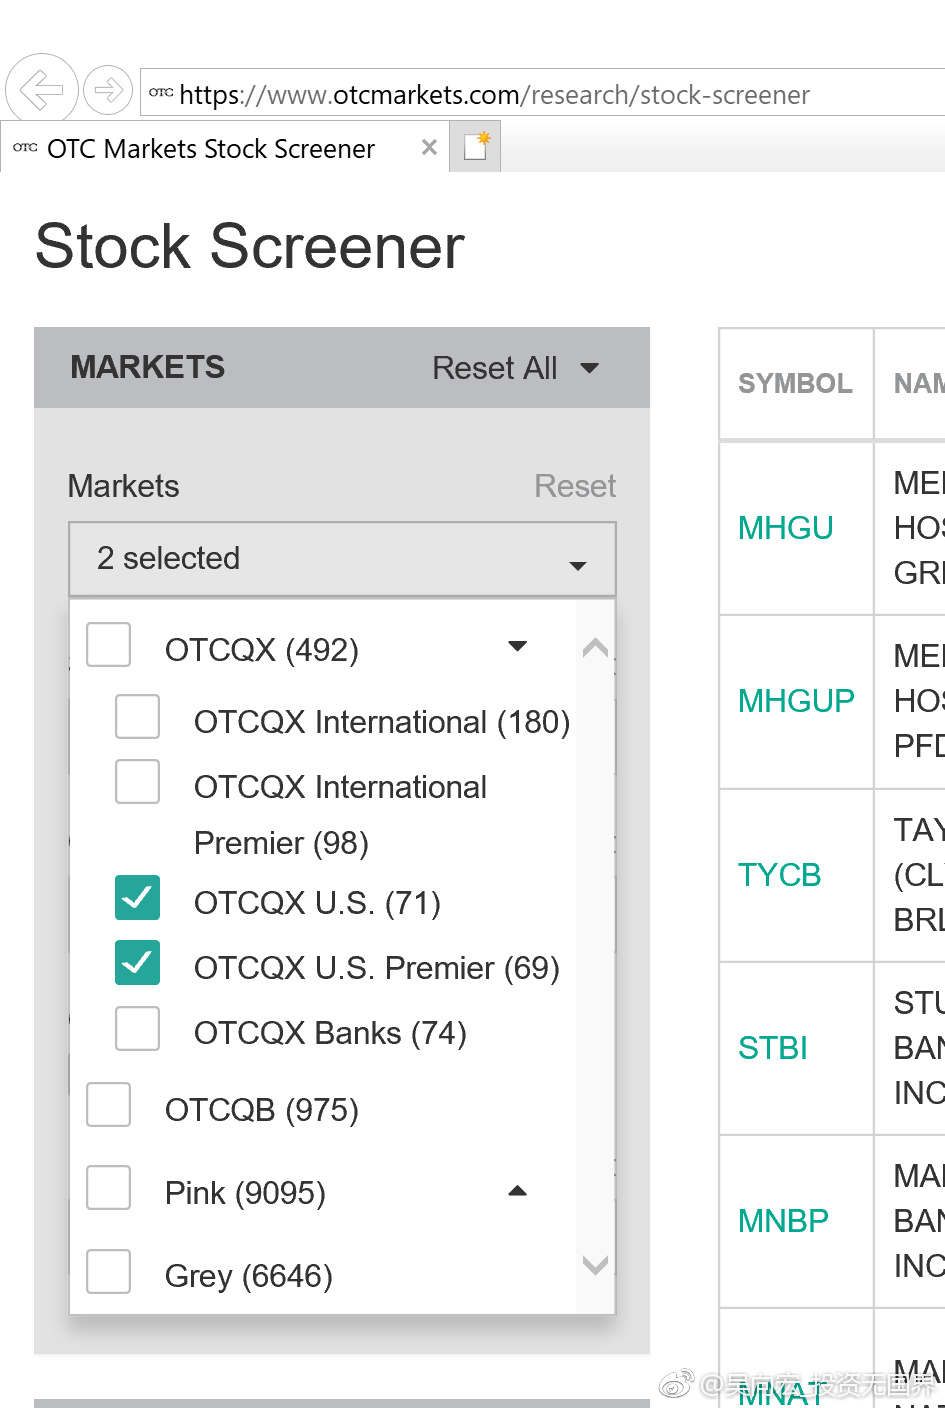Image resolution: width=945 pixels, height=1408 pixels.
Task: Open a new browser tab
Action: (475, 147)
